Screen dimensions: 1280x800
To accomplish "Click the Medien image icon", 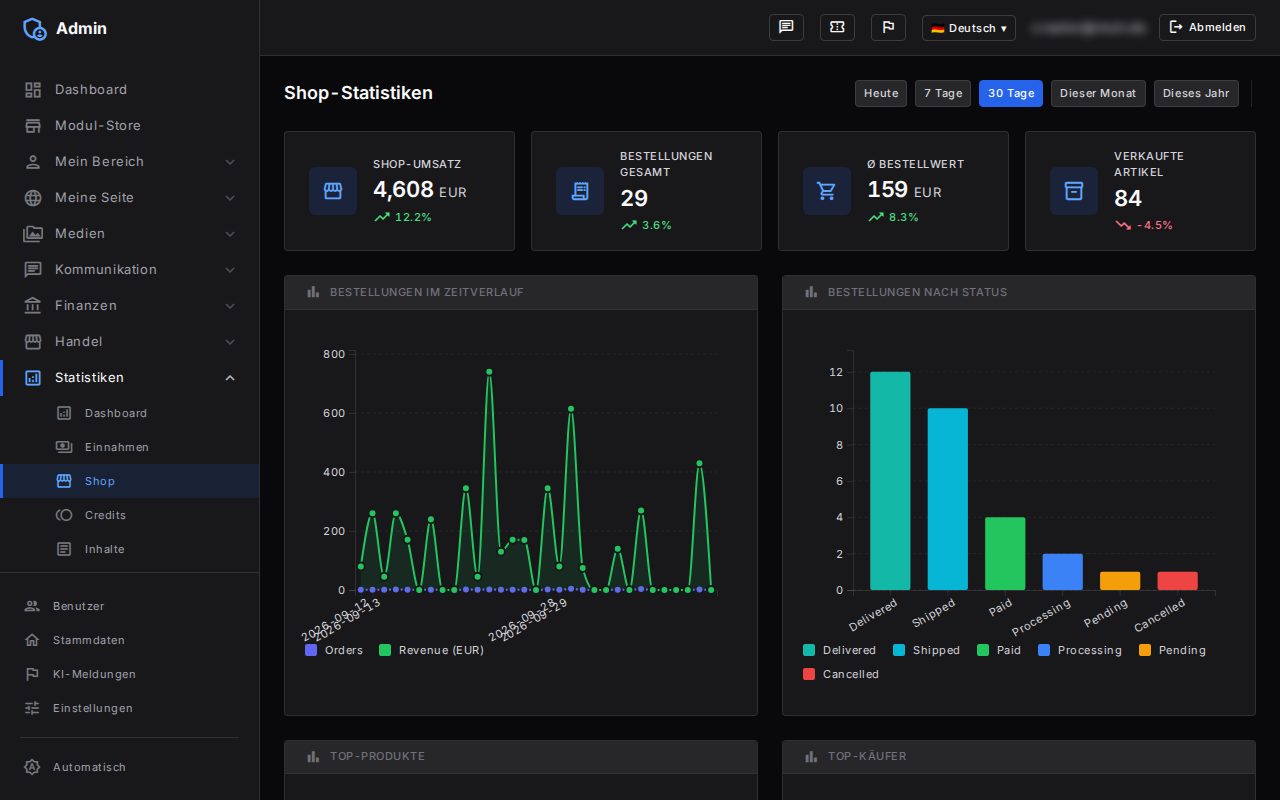I will tap(33, 233).
